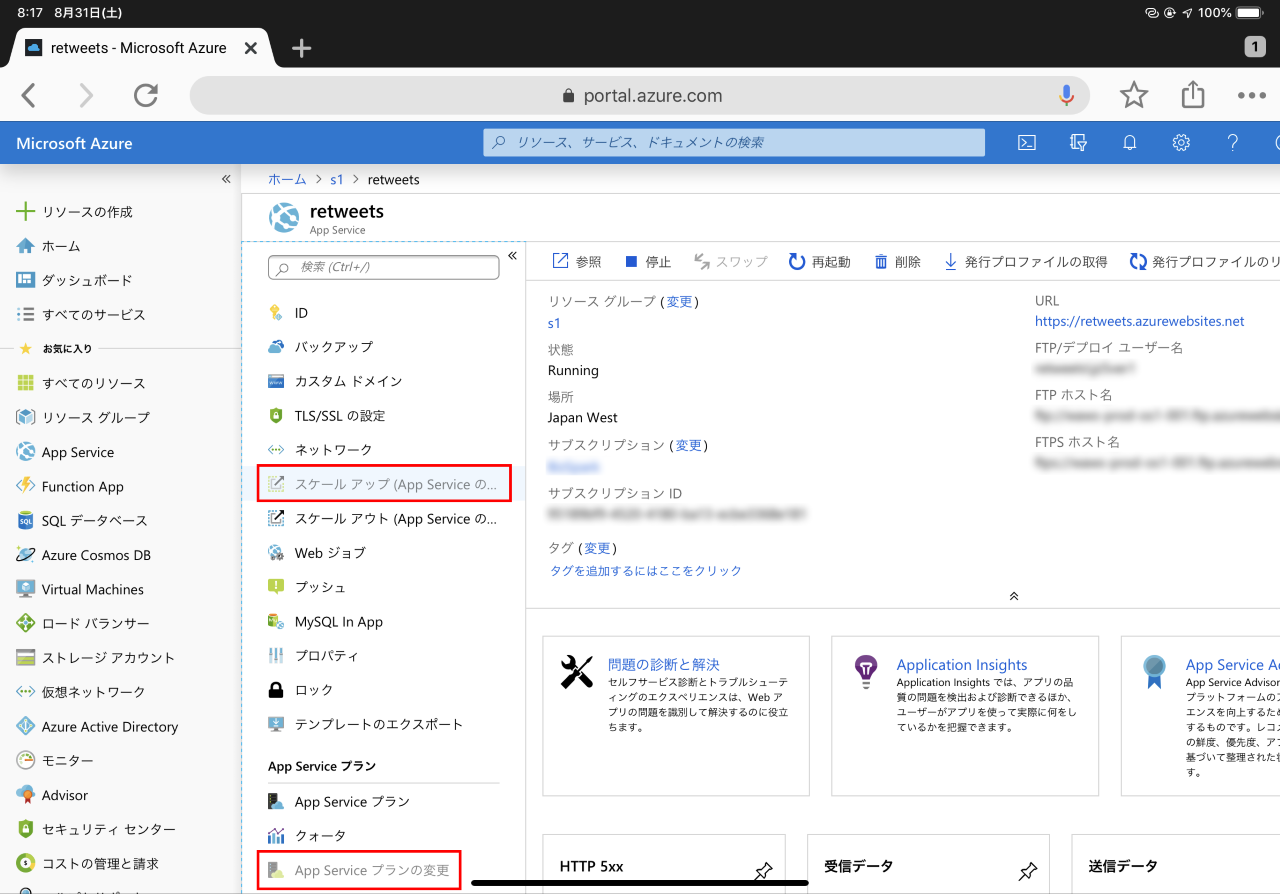Select スケール アウト menu item
The height and width of the screenshot is (894, 1280).
click(395, 519)
